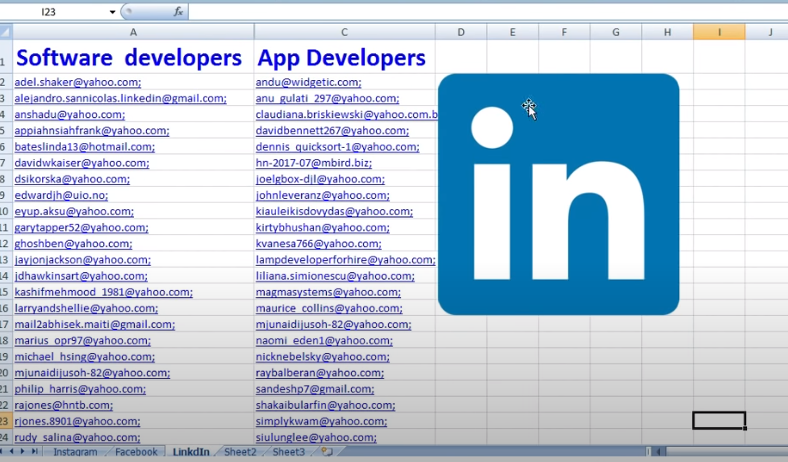Image resolution: width=788 pixels, height=462 pixels.
Task: Open link bateslinda13@hotmail.com
Action: [84, 147]
